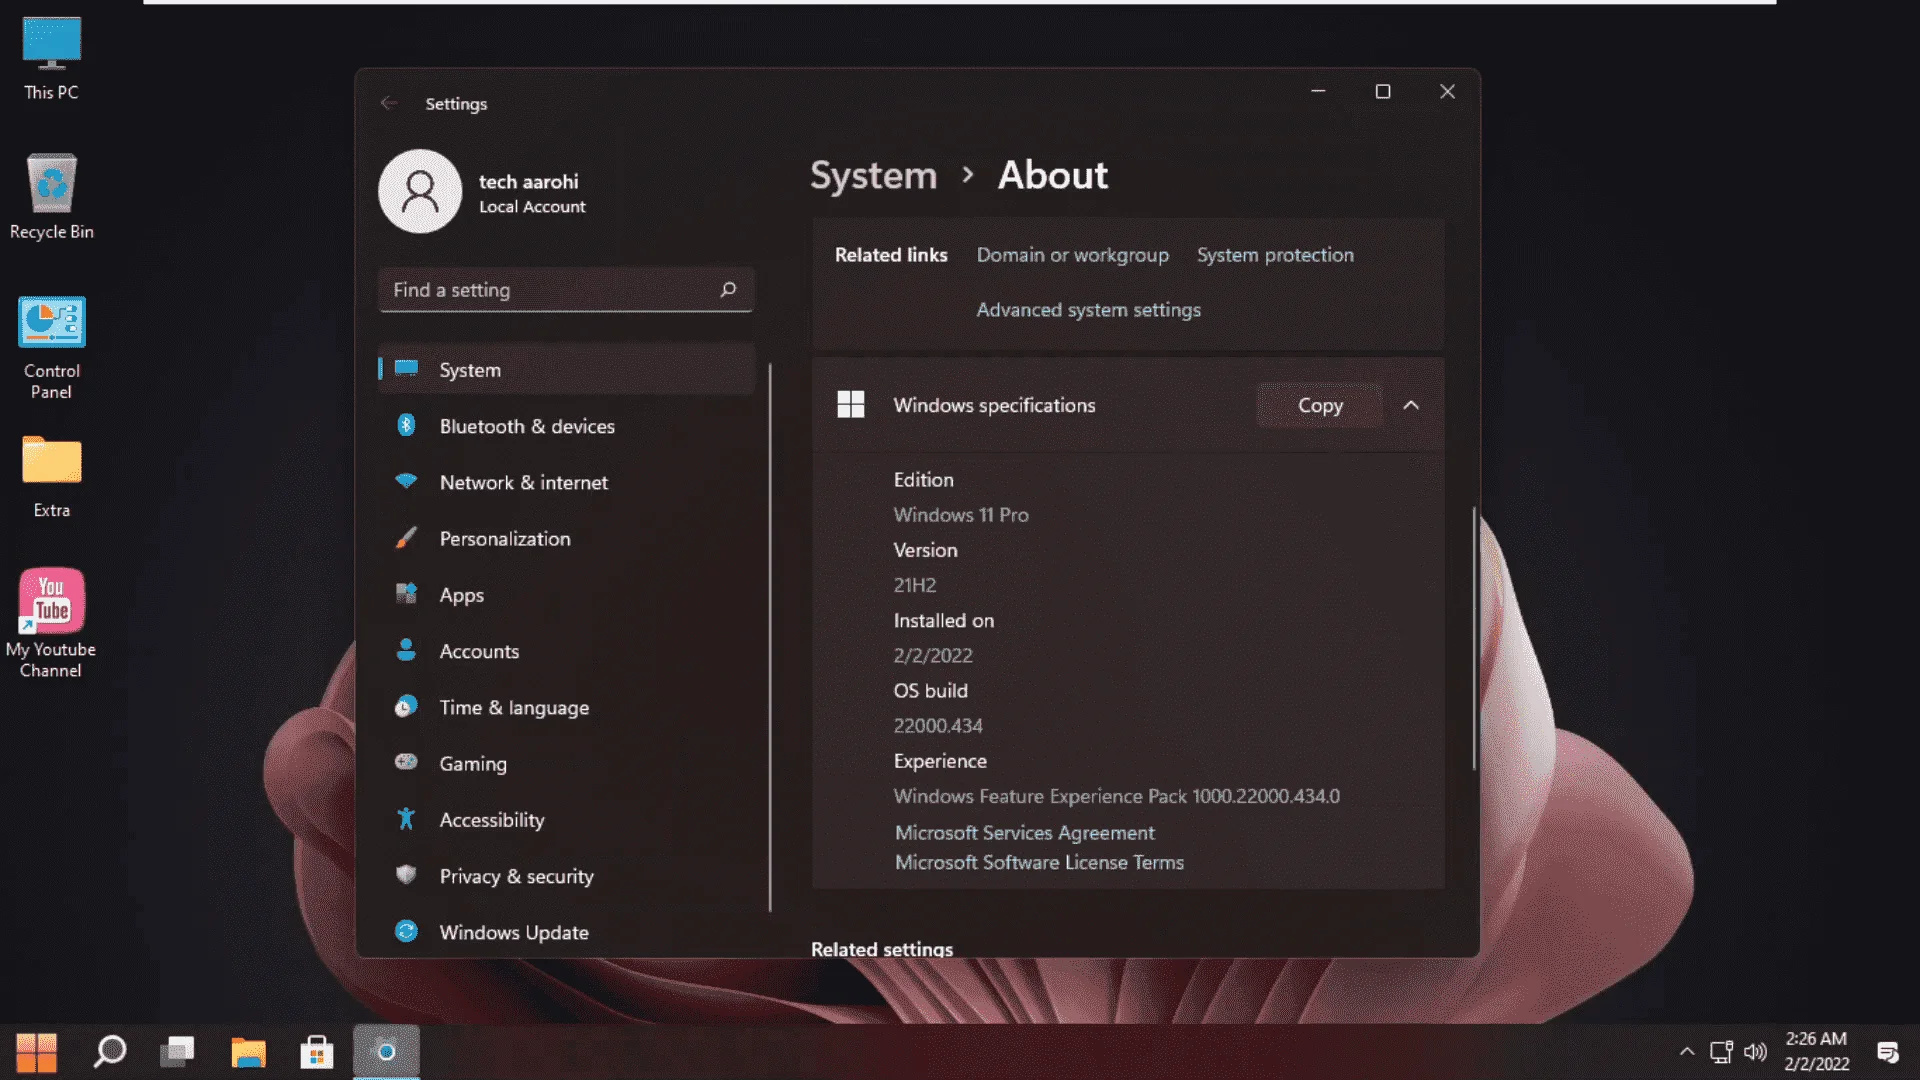The height and width of the screenshot is (1080, 1920).
Task: Show hidden tray icons
Action: click(x=1687, y=1052)
